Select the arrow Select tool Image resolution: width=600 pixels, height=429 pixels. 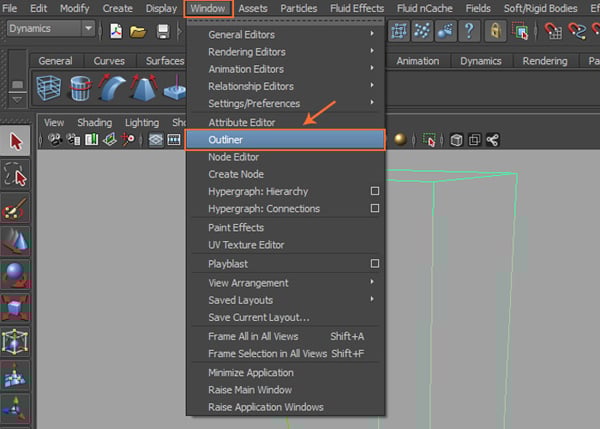pyautogui.click(x=15, y=141)
